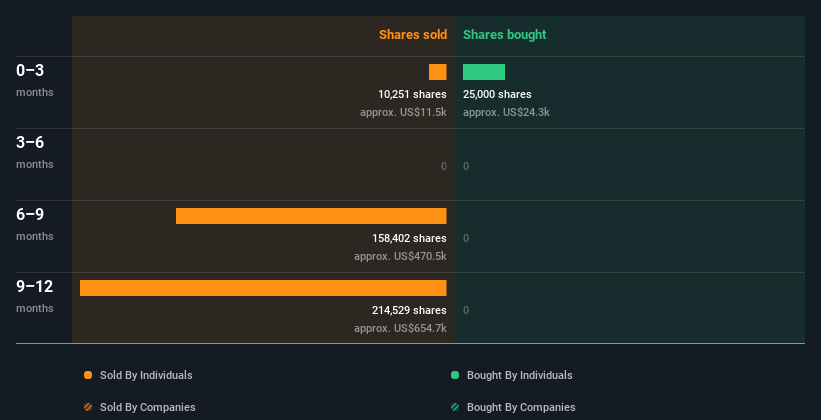This screenshot has height=420, width=821.
Task: Click the zero bought value for 6–9 months
Action: [466, 238]
